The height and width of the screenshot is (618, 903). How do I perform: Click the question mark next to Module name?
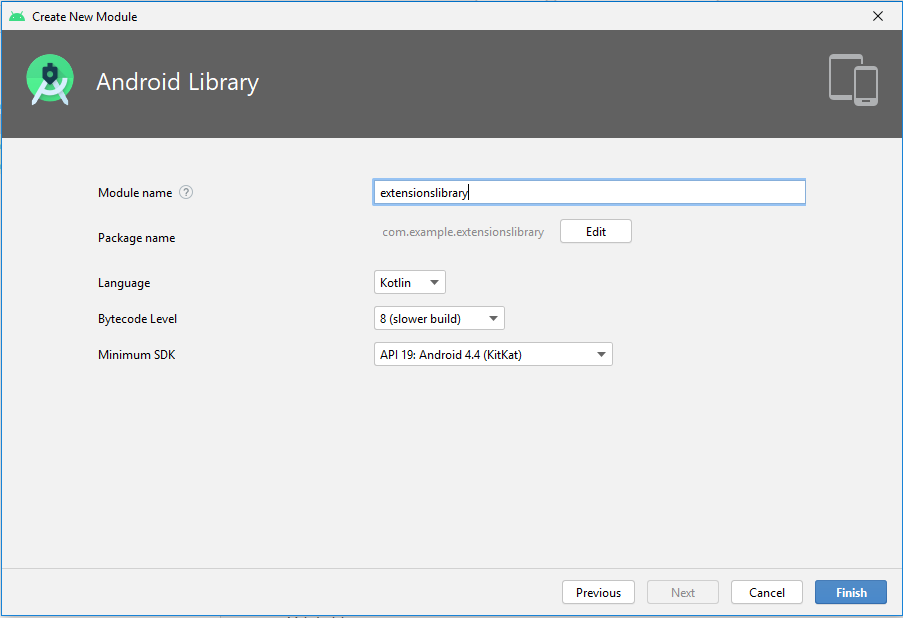186,192
